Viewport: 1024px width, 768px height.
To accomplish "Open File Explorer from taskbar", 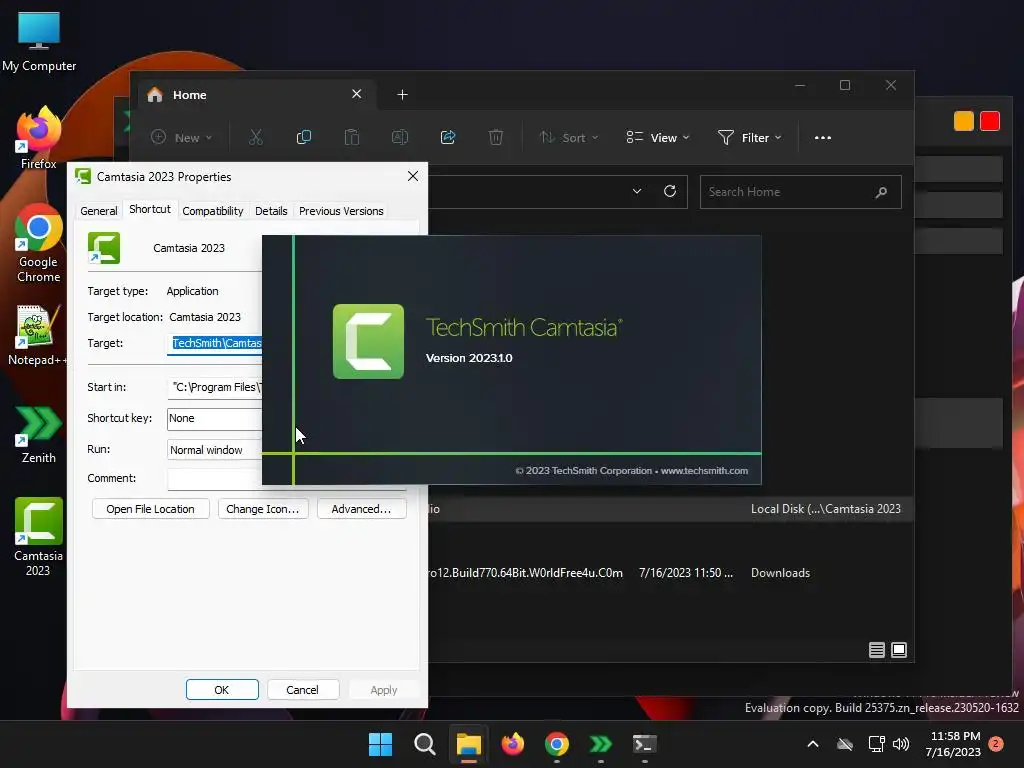I will [x=469, y=744].
